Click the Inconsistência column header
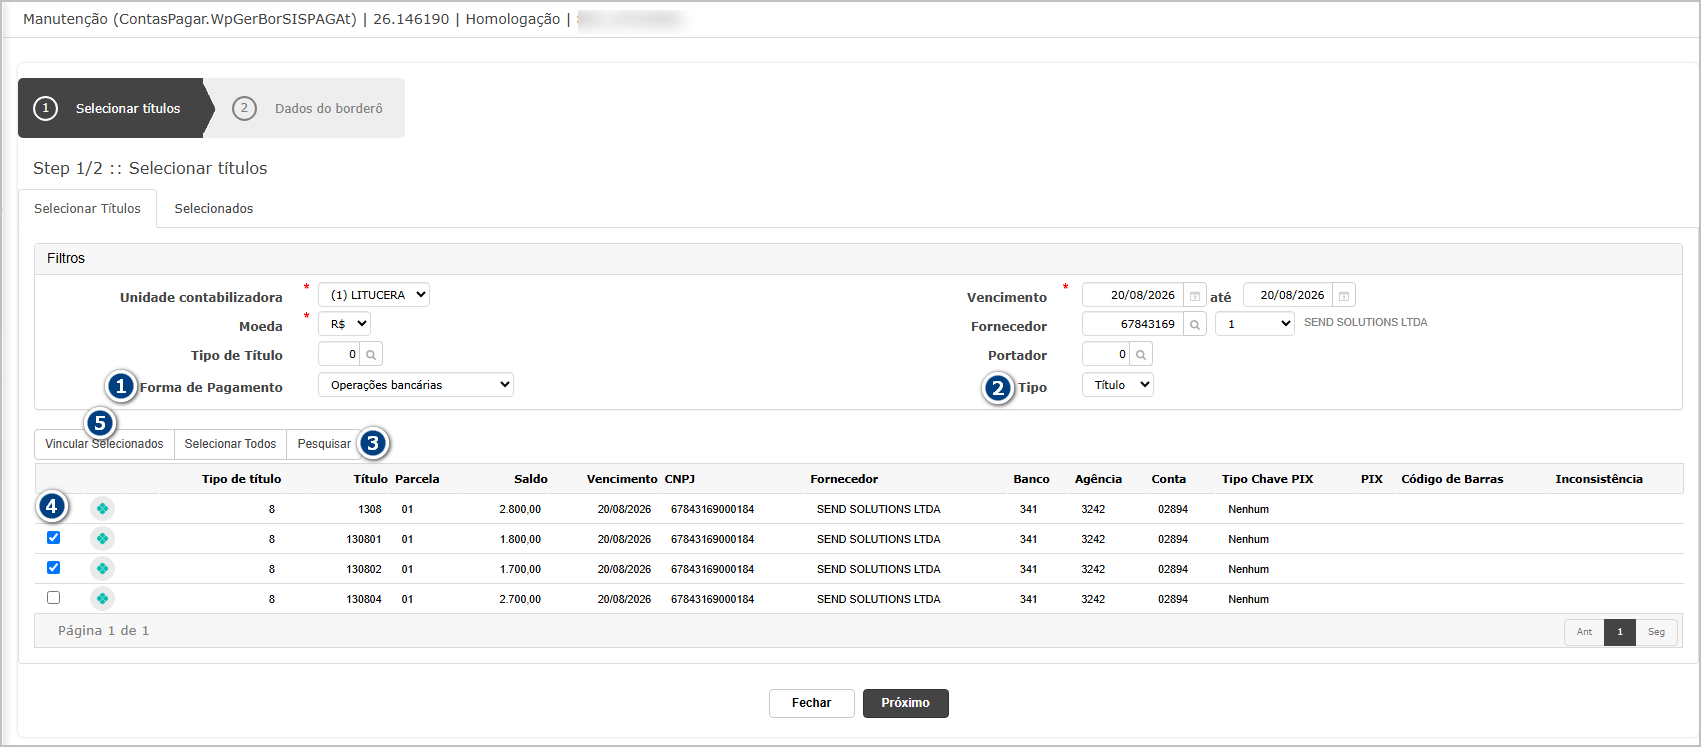The width and height of the screenshot is (1701, 747). click(x=1599, y=479)
